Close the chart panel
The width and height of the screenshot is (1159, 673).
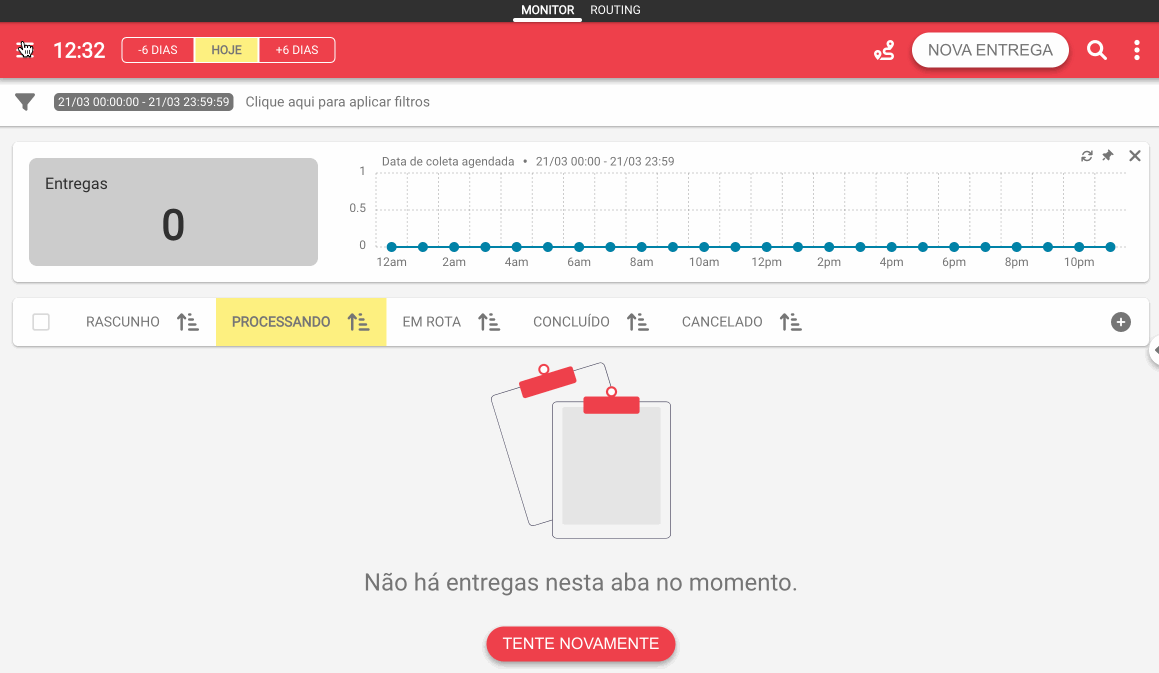click(1135, 156)
